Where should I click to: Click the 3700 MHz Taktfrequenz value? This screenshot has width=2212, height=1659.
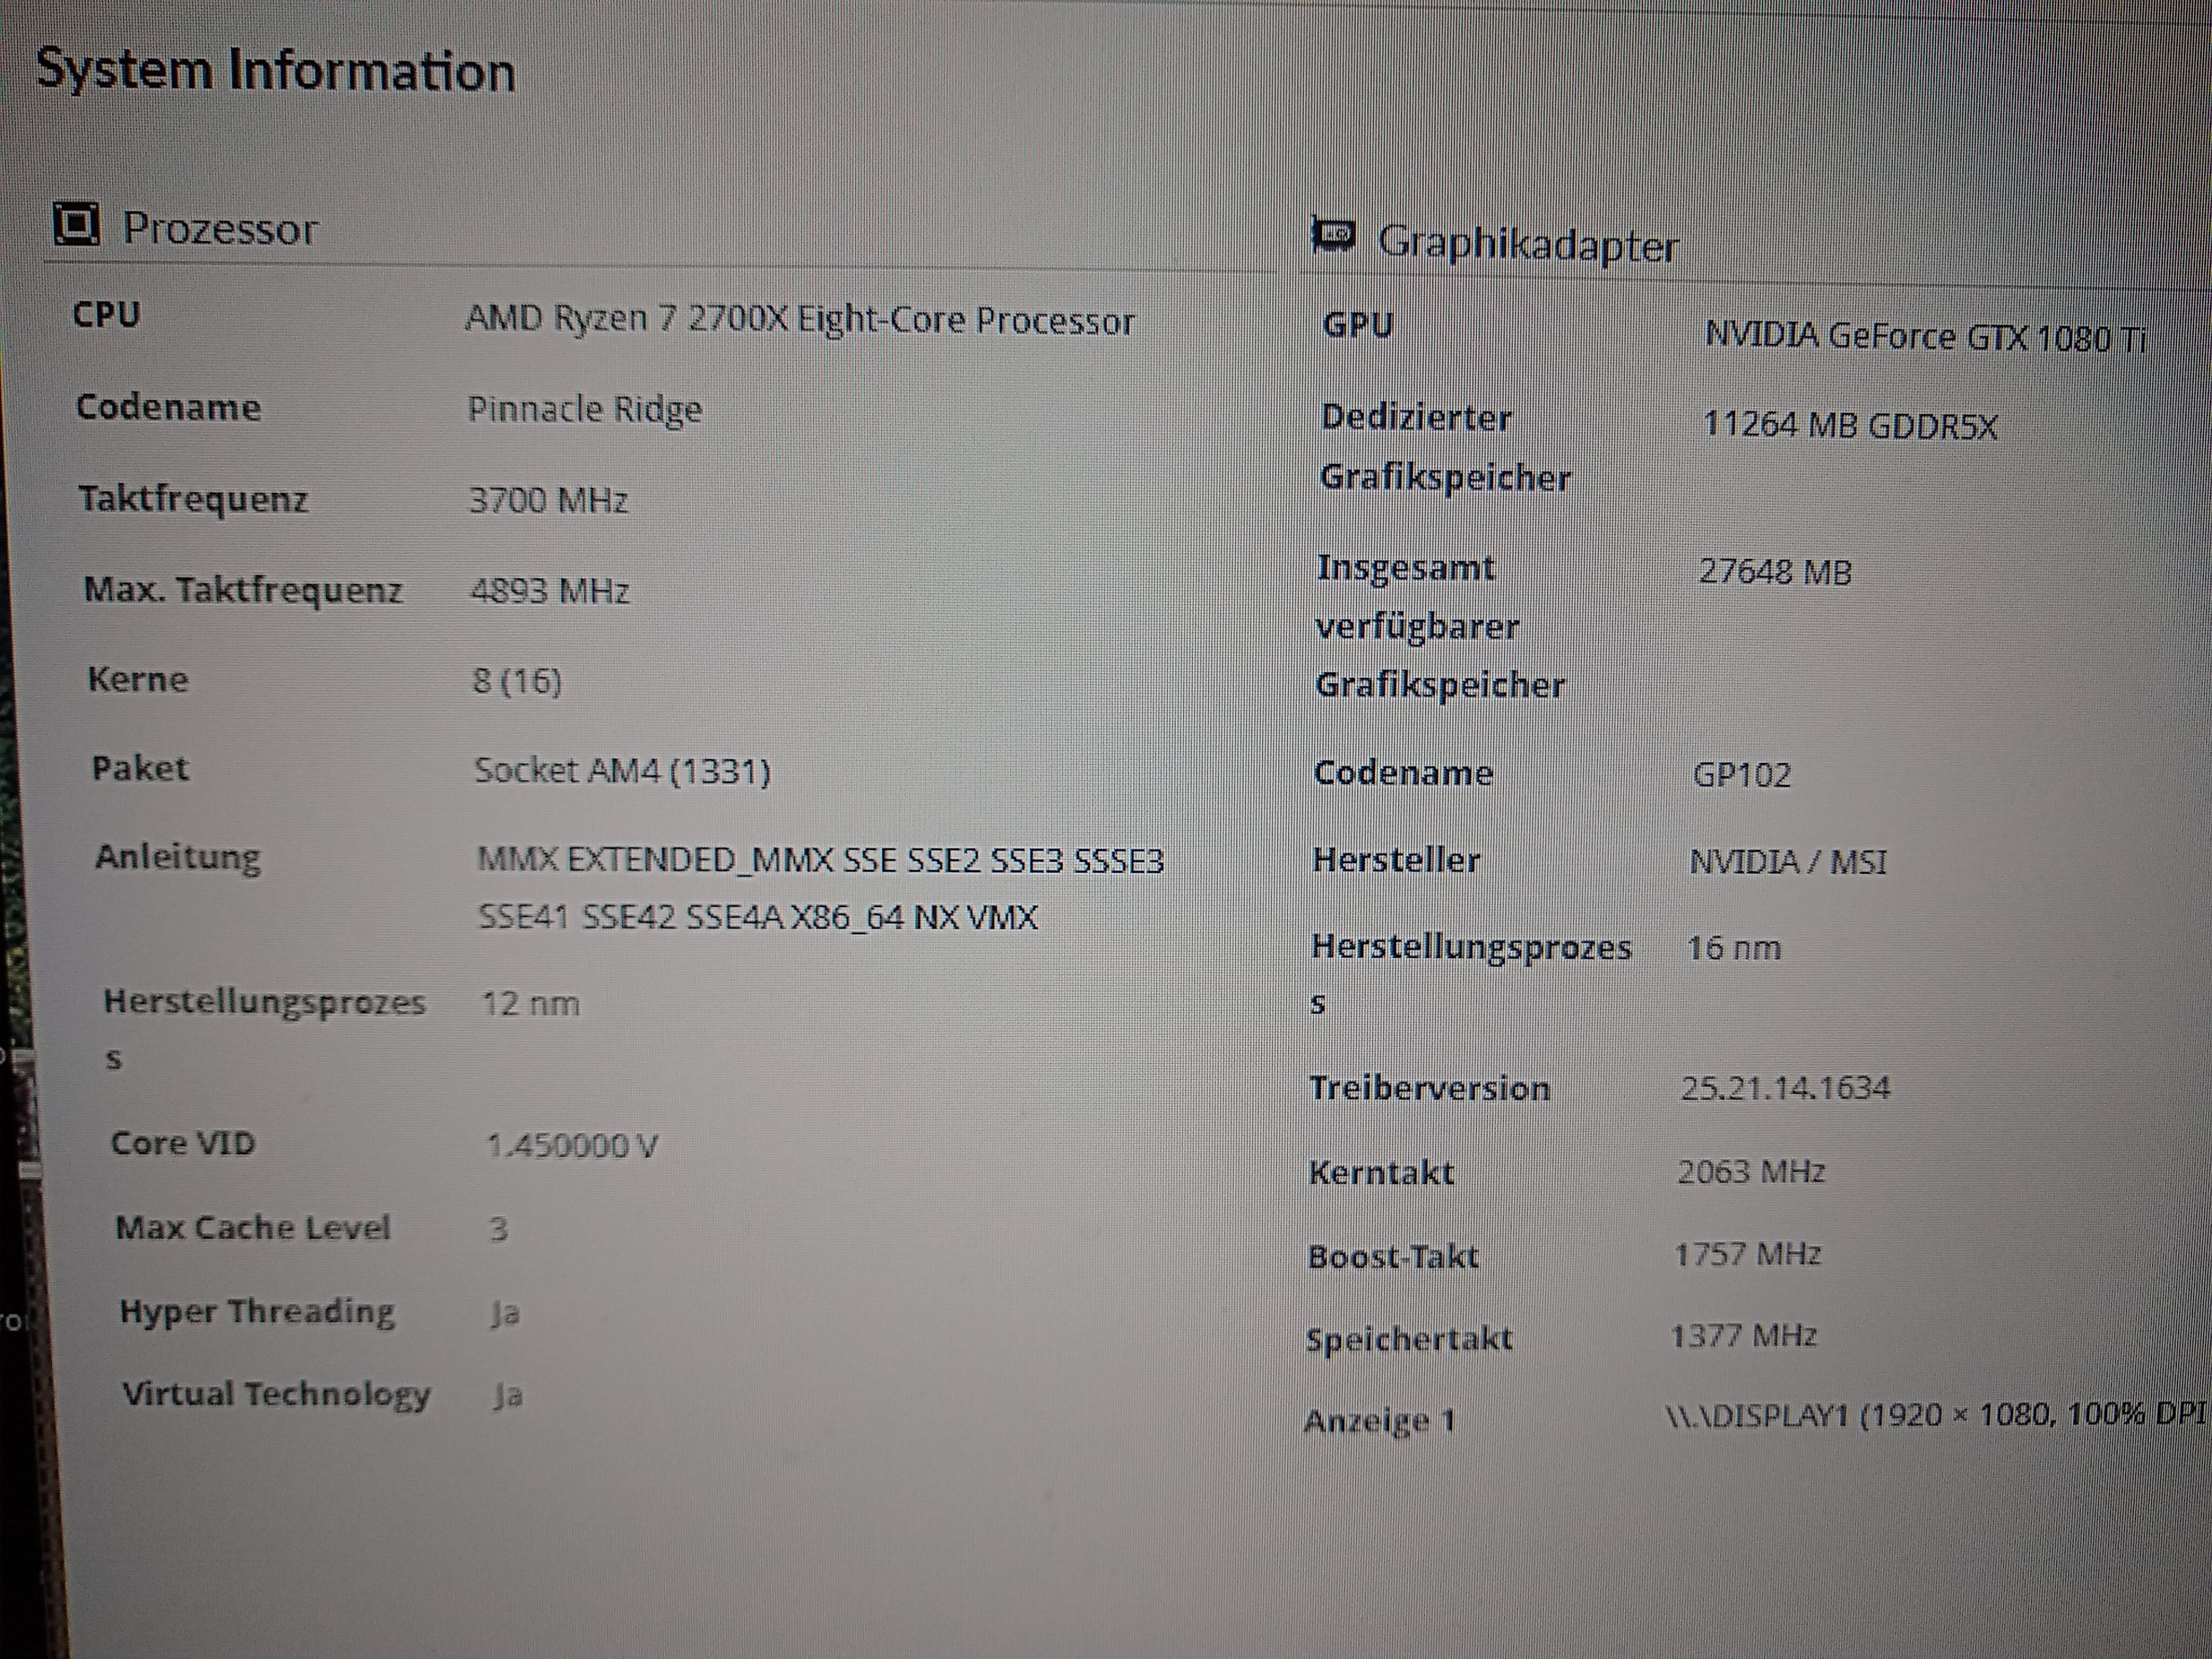pyautogui.click(x=548, y=500)
